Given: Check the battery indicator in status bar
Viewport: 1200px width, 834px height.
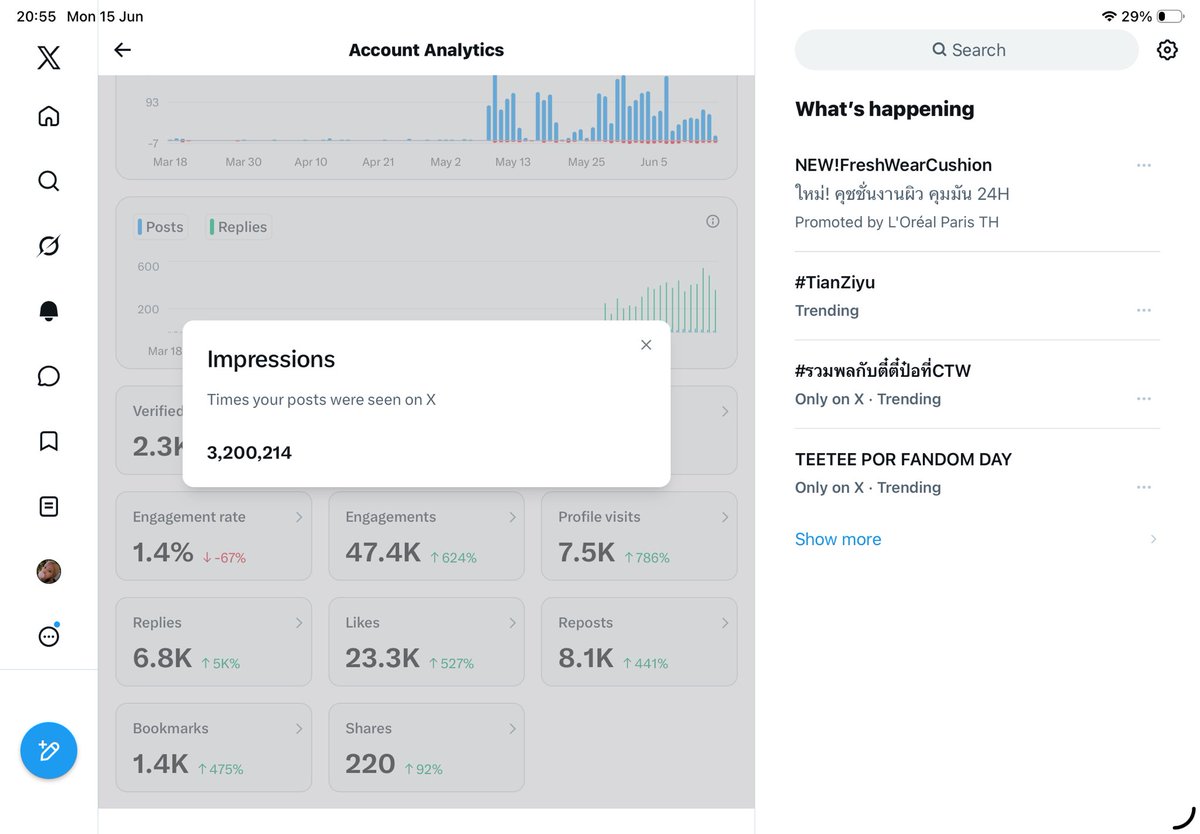Looking at the screenshot, I should click(x=1168, y=17).
